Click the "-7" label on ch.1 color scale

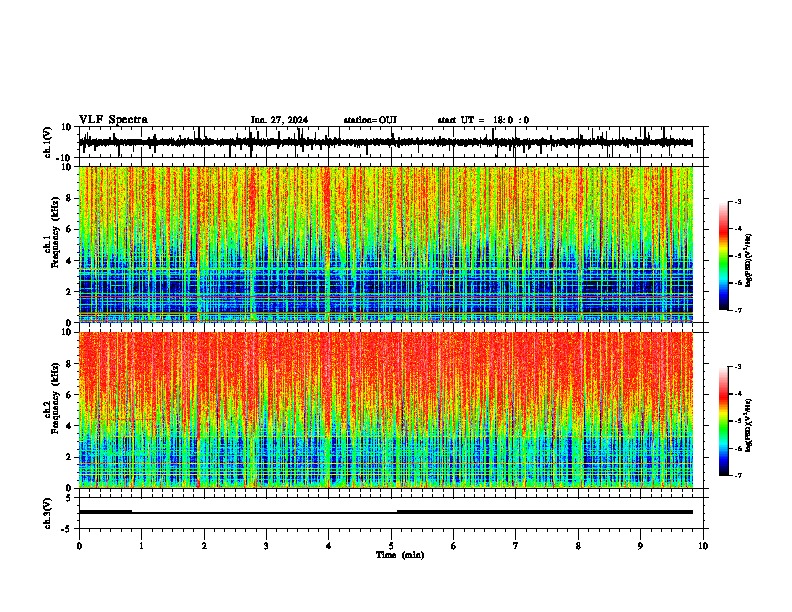[738, 310]
